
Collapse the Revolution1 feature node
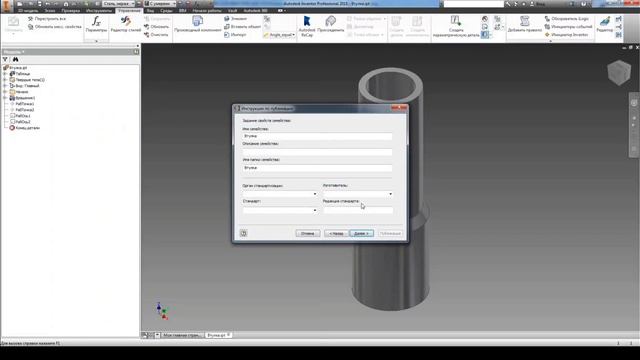point(5,98)
